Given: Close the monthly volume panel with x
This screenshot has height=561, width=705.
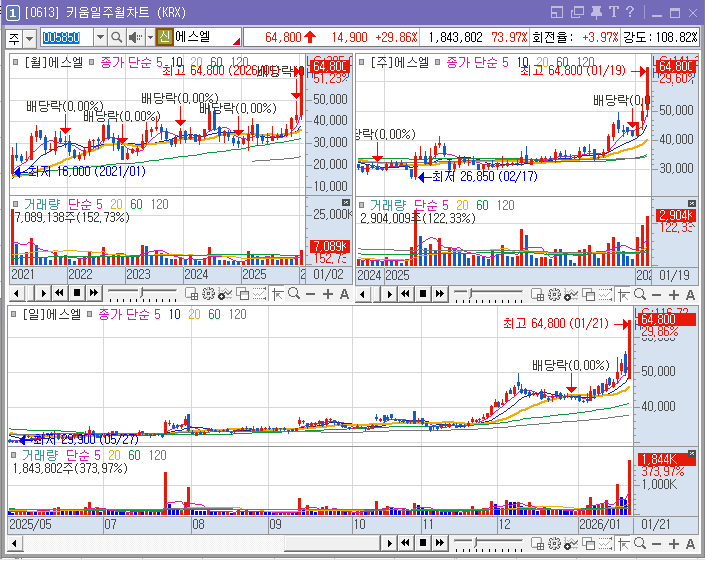Looking at the screenshot, I should point(346,203).
